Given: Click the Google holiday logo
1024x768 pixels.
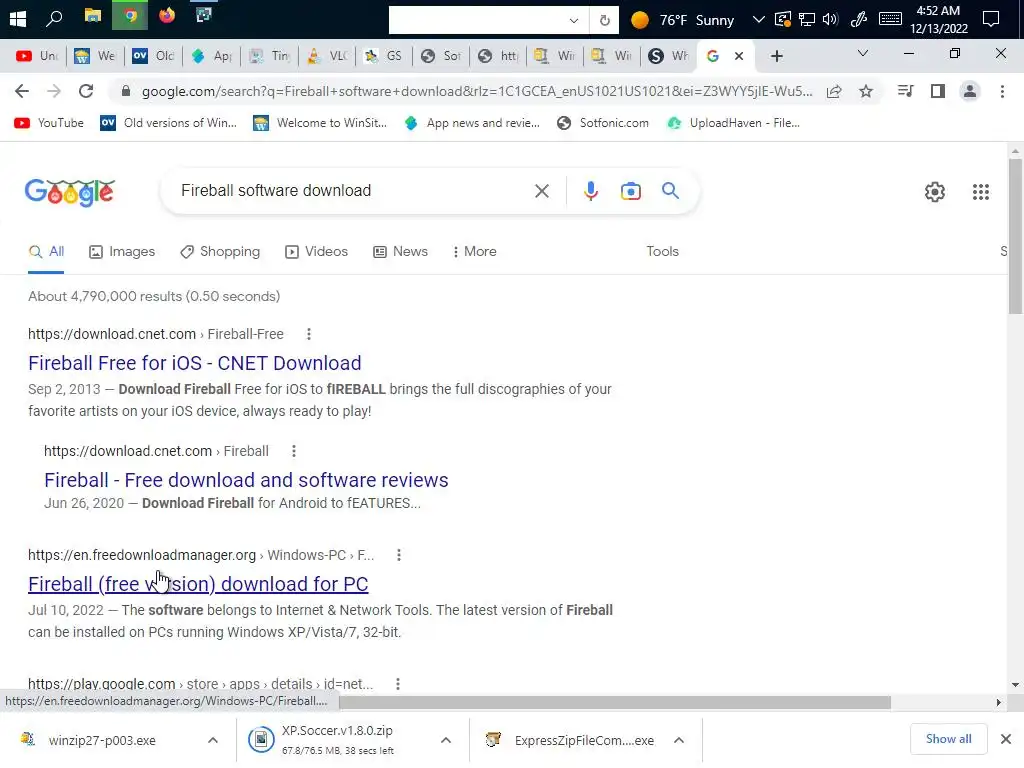Looking at the screenshot, I should pyautogui.click(x=70, y=192).
